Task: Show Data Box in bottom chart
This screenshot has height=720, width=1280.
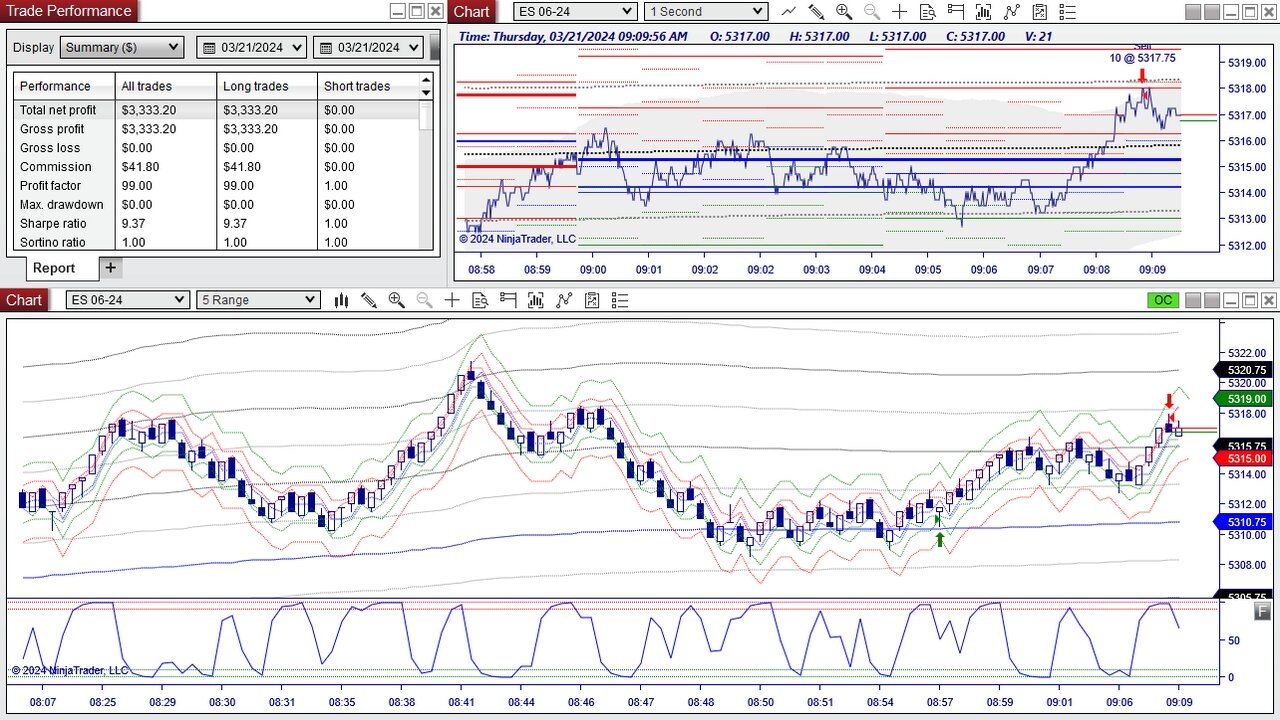Action: 480,300
